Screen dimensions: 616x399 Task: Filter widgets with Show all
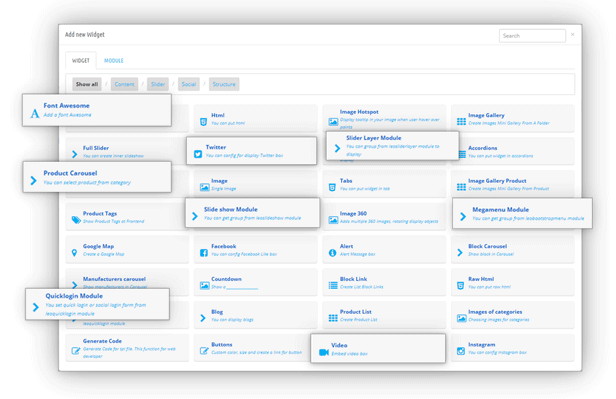(x=87, y=84)
